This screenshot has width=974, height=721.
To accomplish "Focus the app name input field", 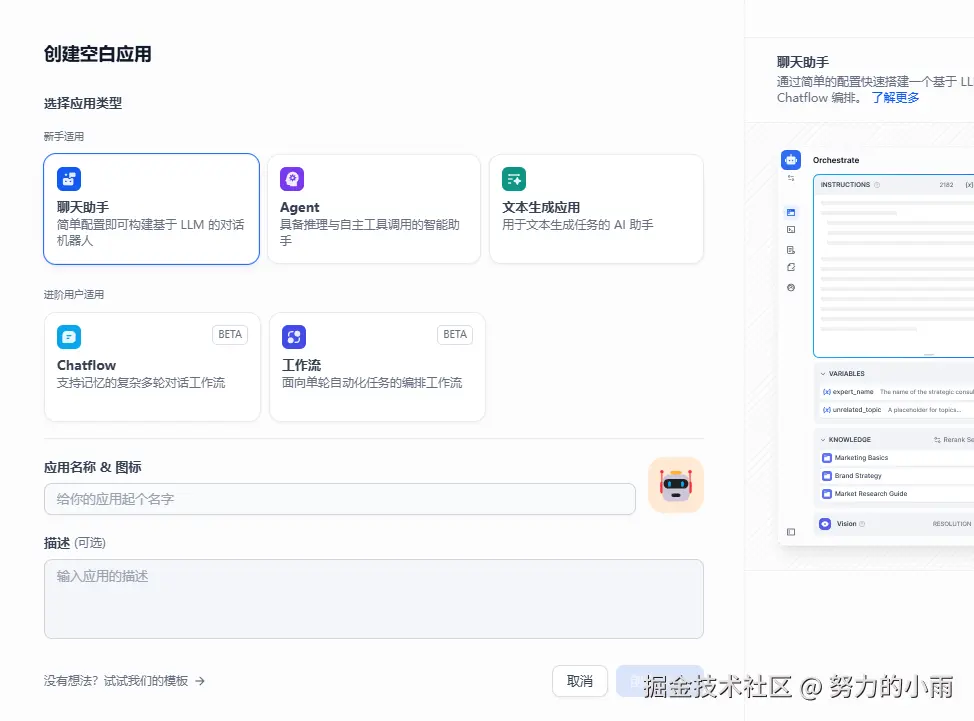I will (340, 499).
